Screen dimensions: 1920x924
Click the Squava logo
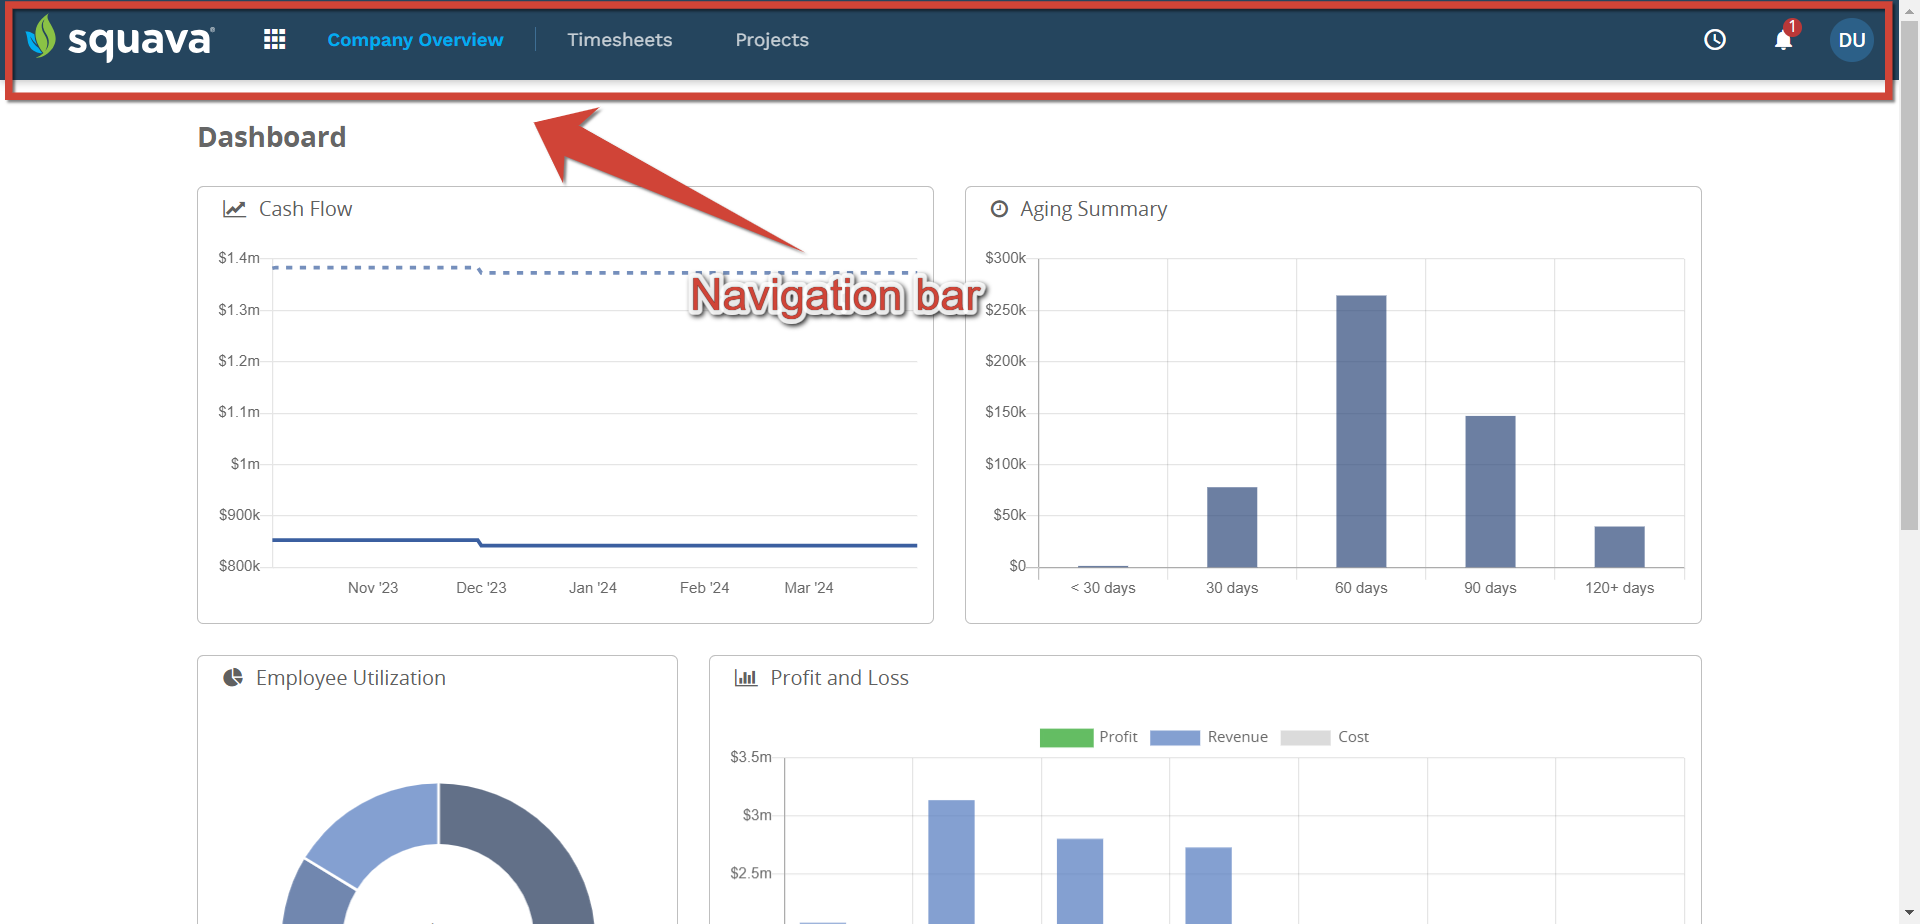pyautogui.click(x=119, y=39)
